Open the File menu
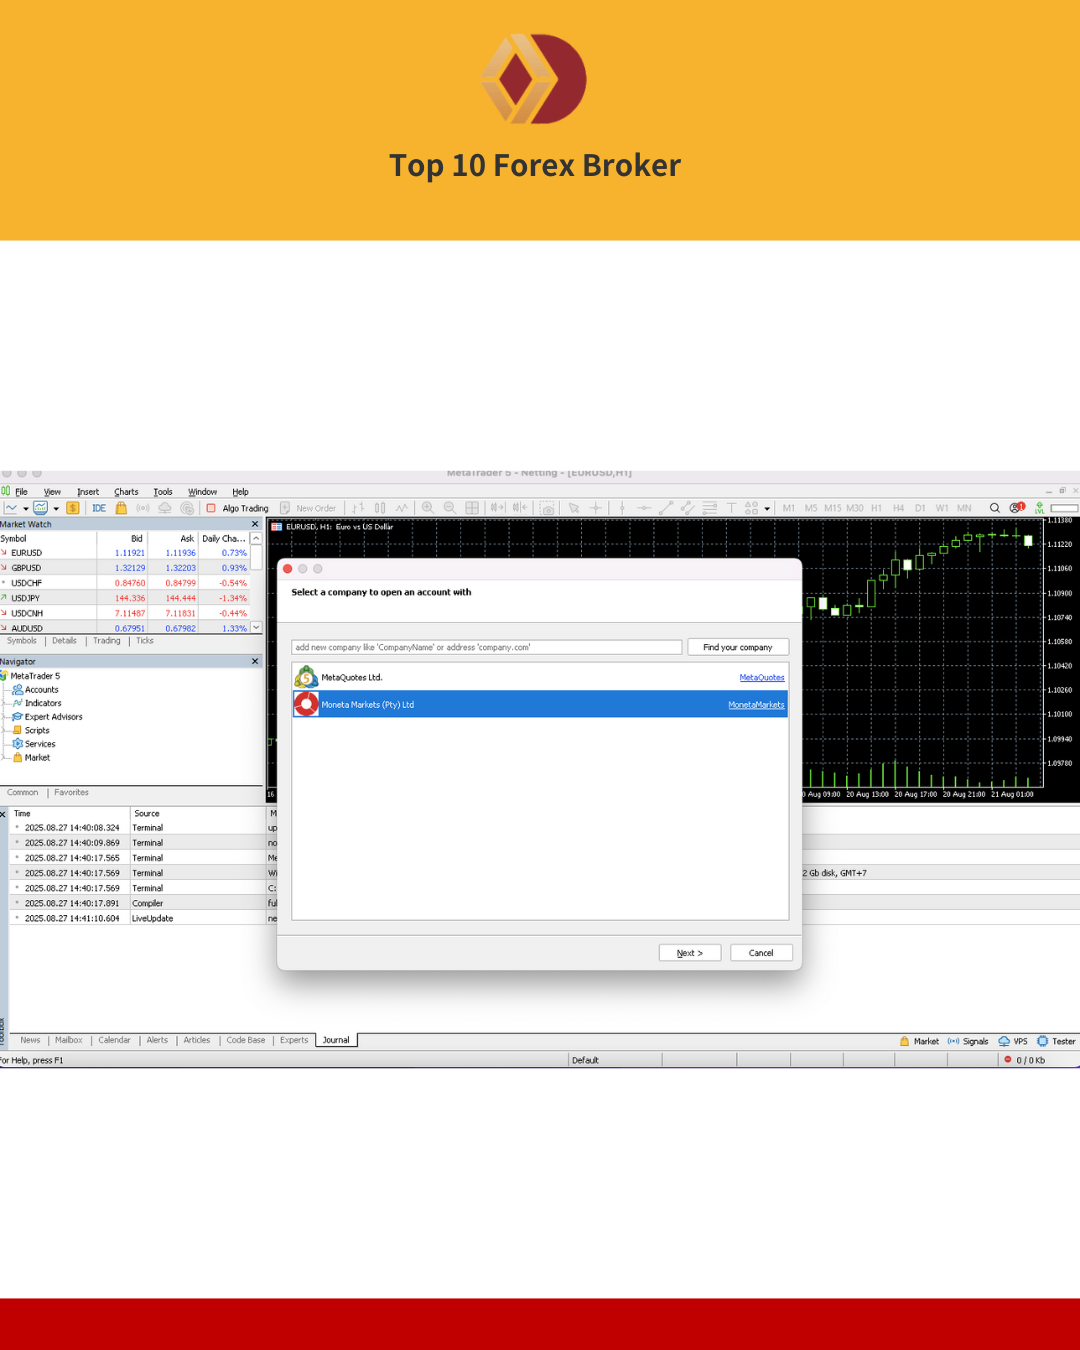 [x=21, y=492]
